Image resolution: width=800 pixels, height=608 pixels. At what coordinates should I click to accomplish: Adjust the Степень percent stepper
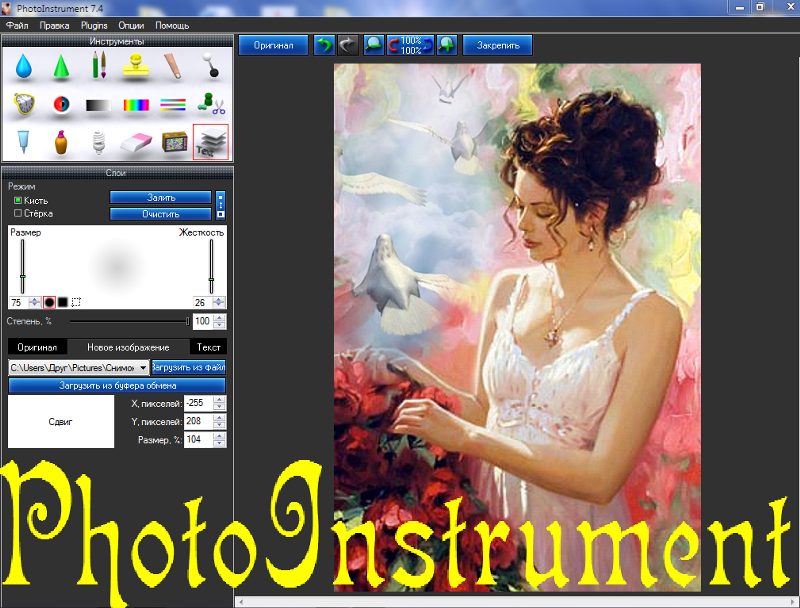219,321
